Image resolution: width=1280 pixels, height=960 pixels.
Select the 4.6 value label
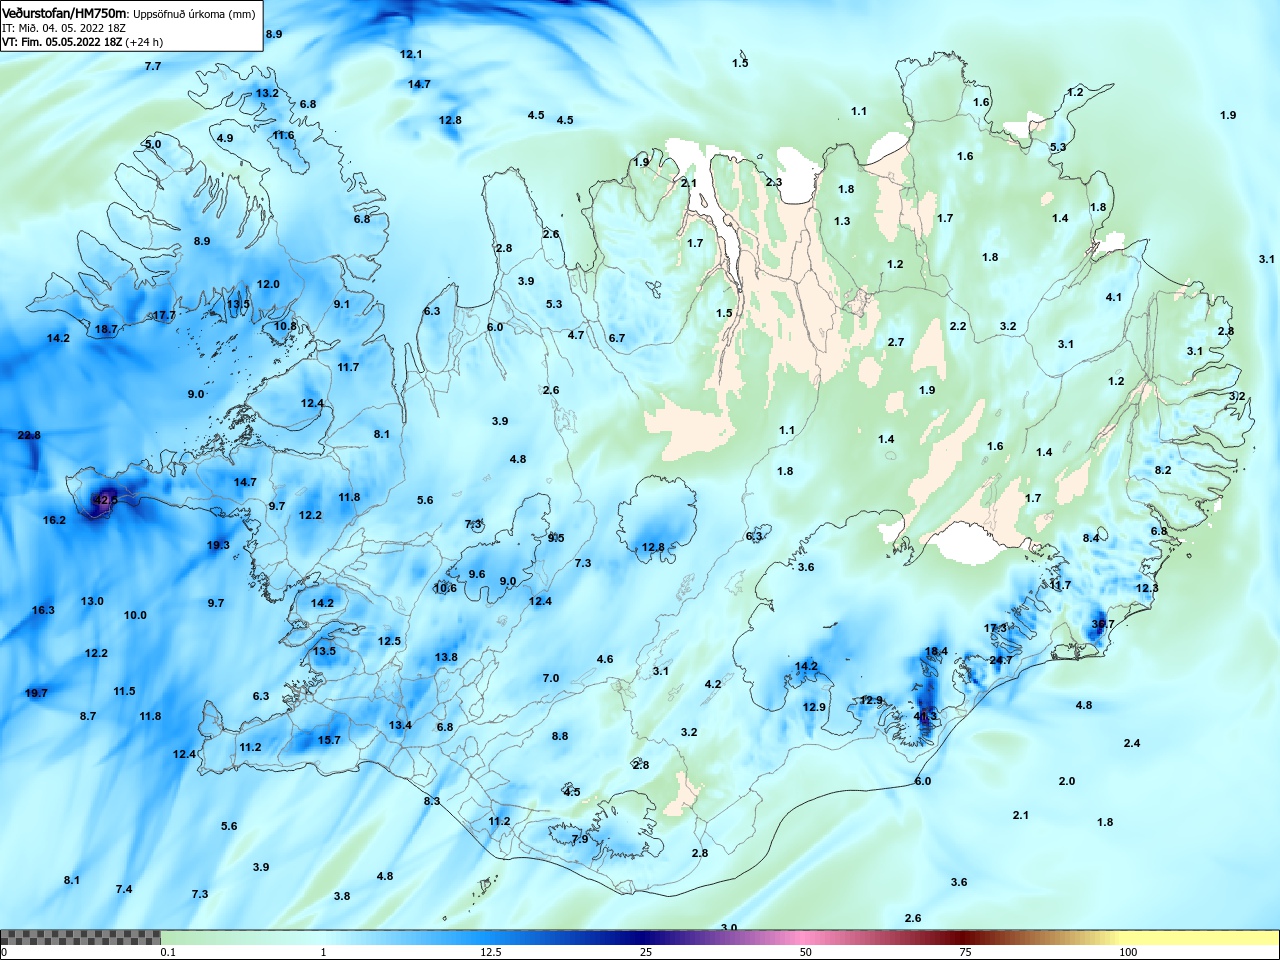click(x=605, y=659)
